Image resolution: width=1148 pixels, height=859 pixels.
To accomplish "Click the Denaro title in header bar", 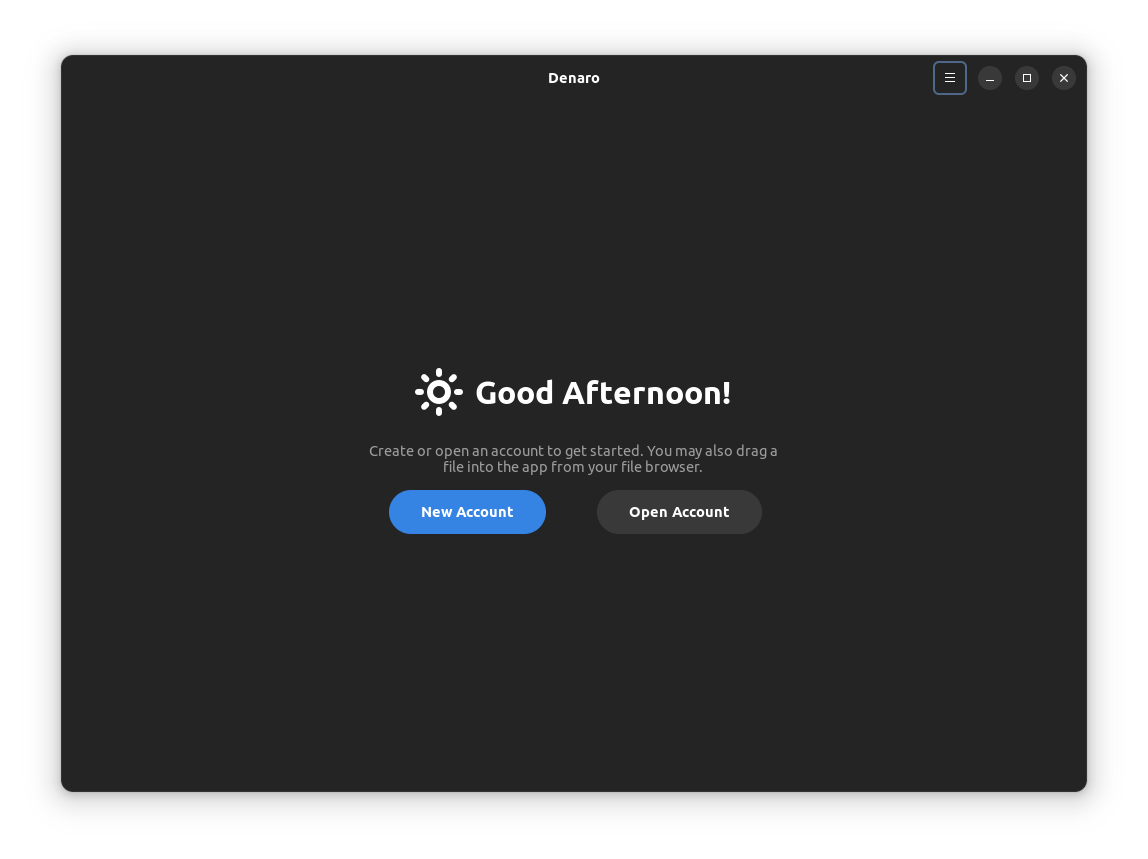I will 574,78.
